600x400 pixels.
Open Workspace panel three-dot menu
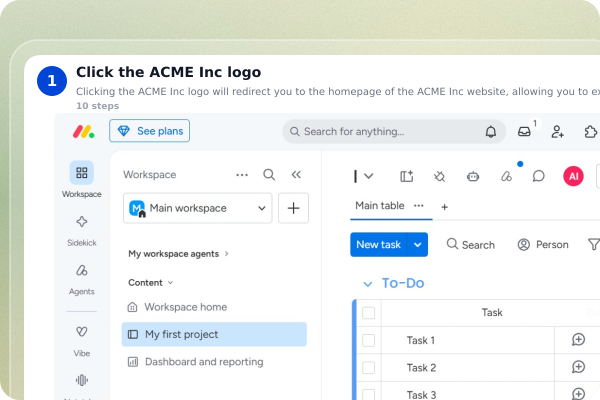pos(242,175)
